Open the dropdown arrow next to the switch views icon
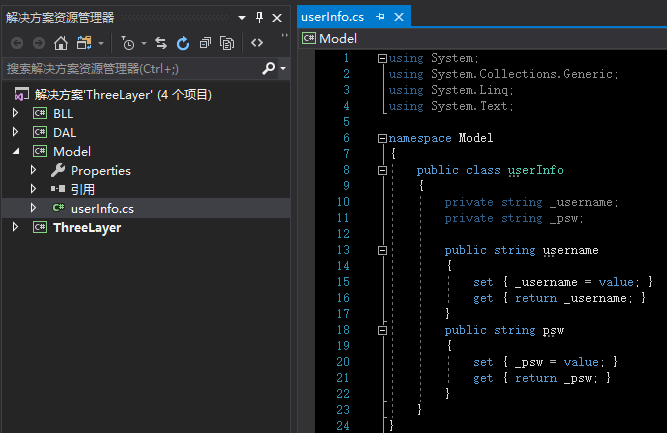This screenshot has height=433, width=667. tap(101, 43)
